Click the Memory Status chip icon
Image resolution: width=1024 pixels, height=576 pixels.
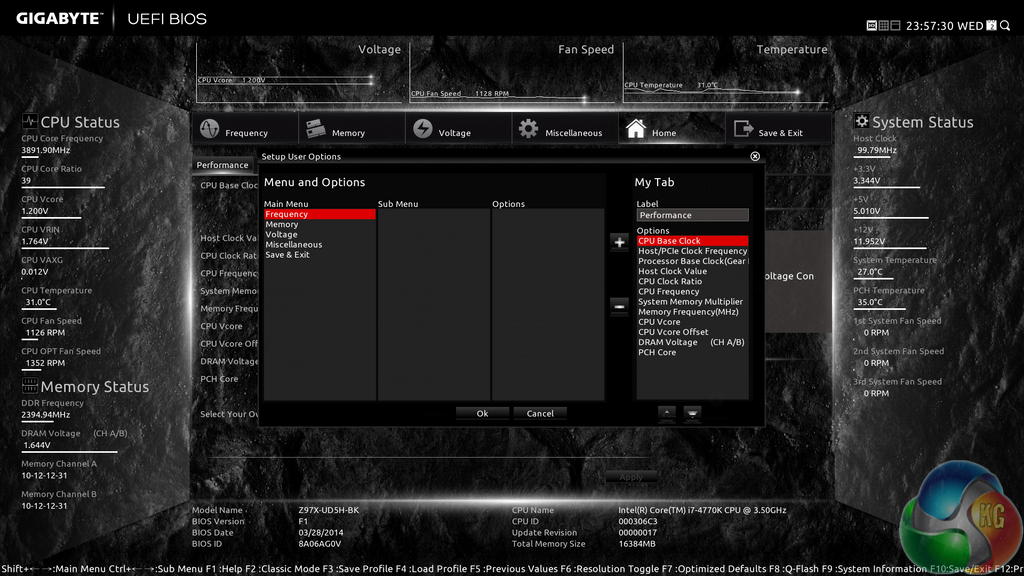pos(29,385)
